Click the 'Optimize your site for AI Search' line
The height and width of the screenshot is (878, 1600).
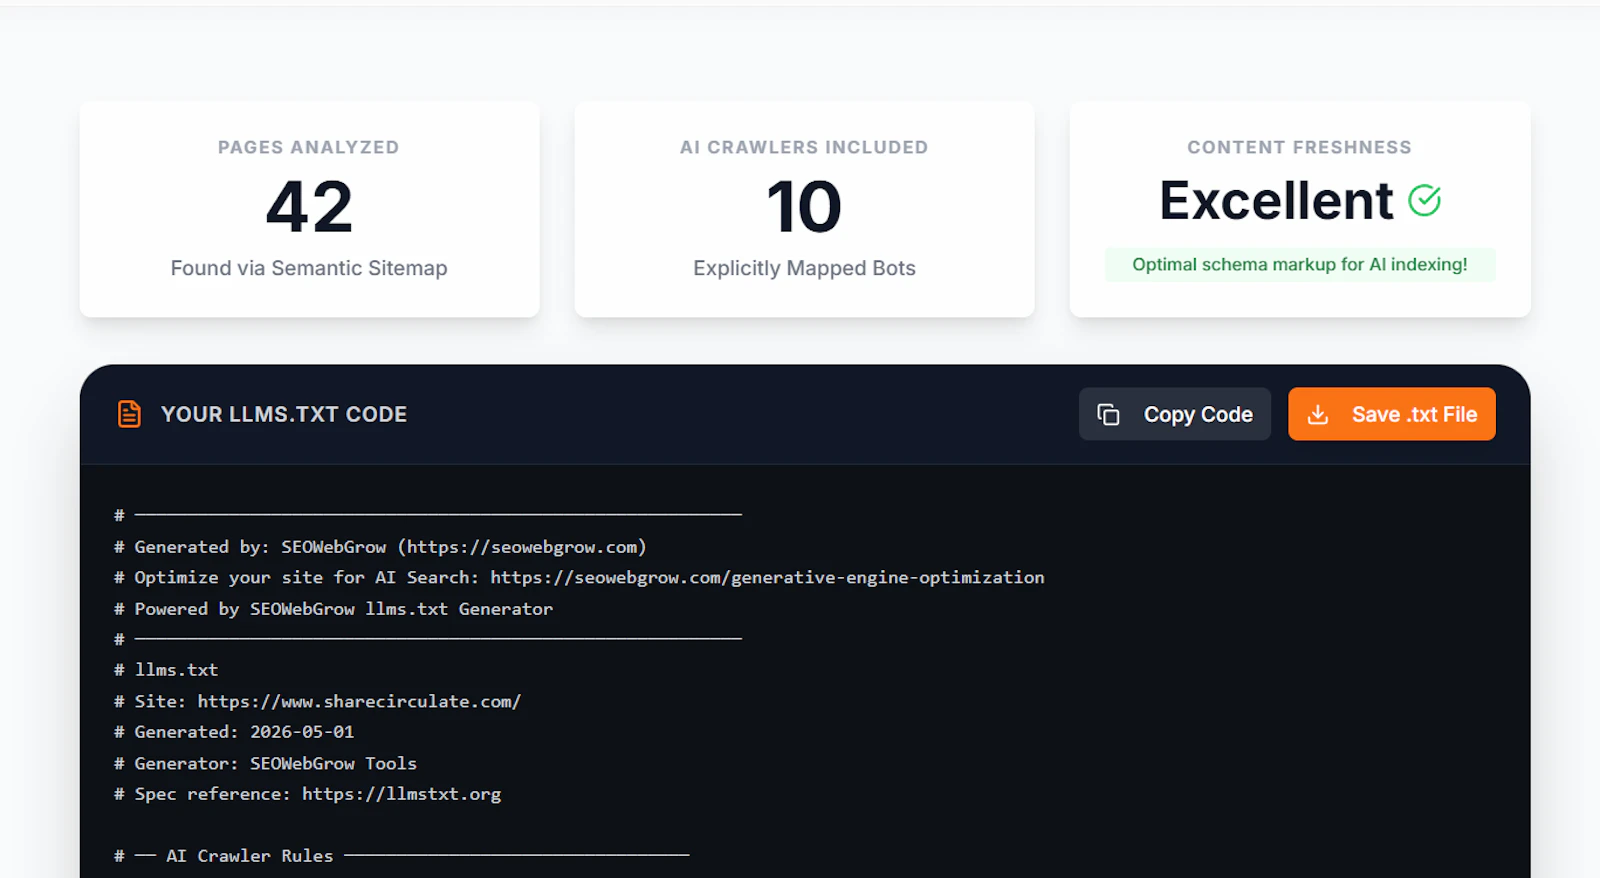point(579,578)
